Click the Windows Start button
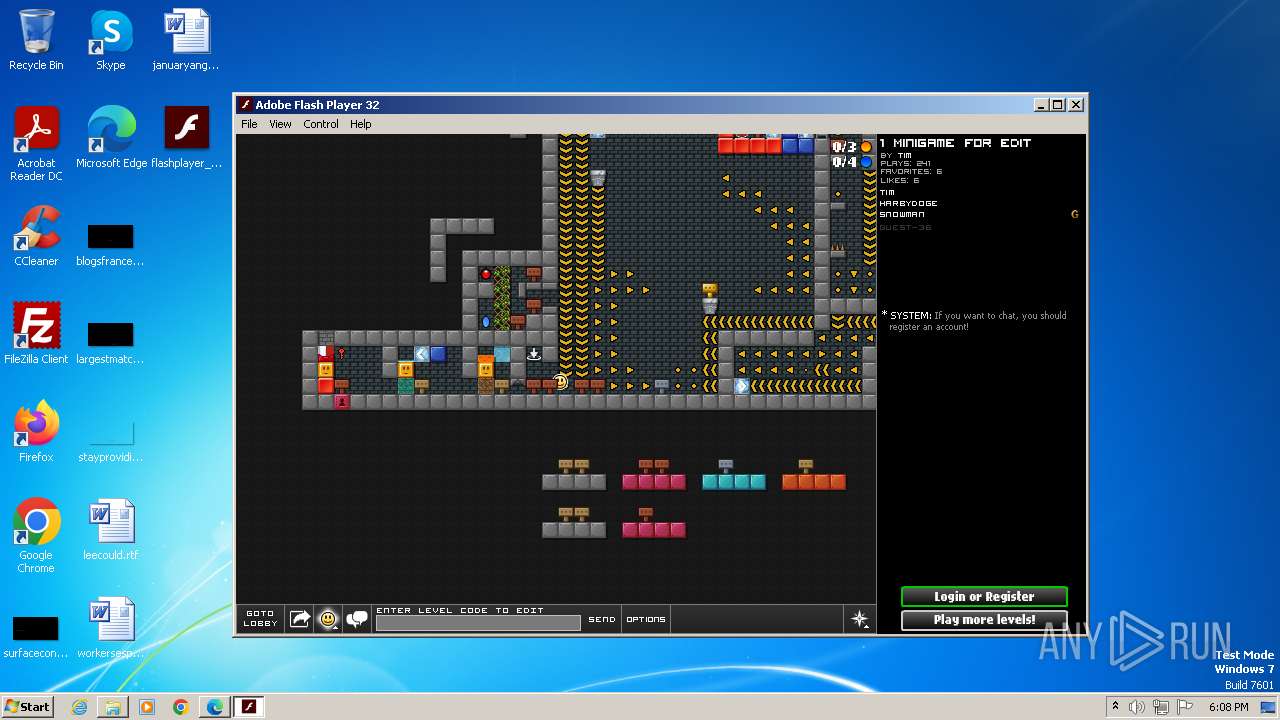Screen dimensions: 1280x720 (27, 706)
